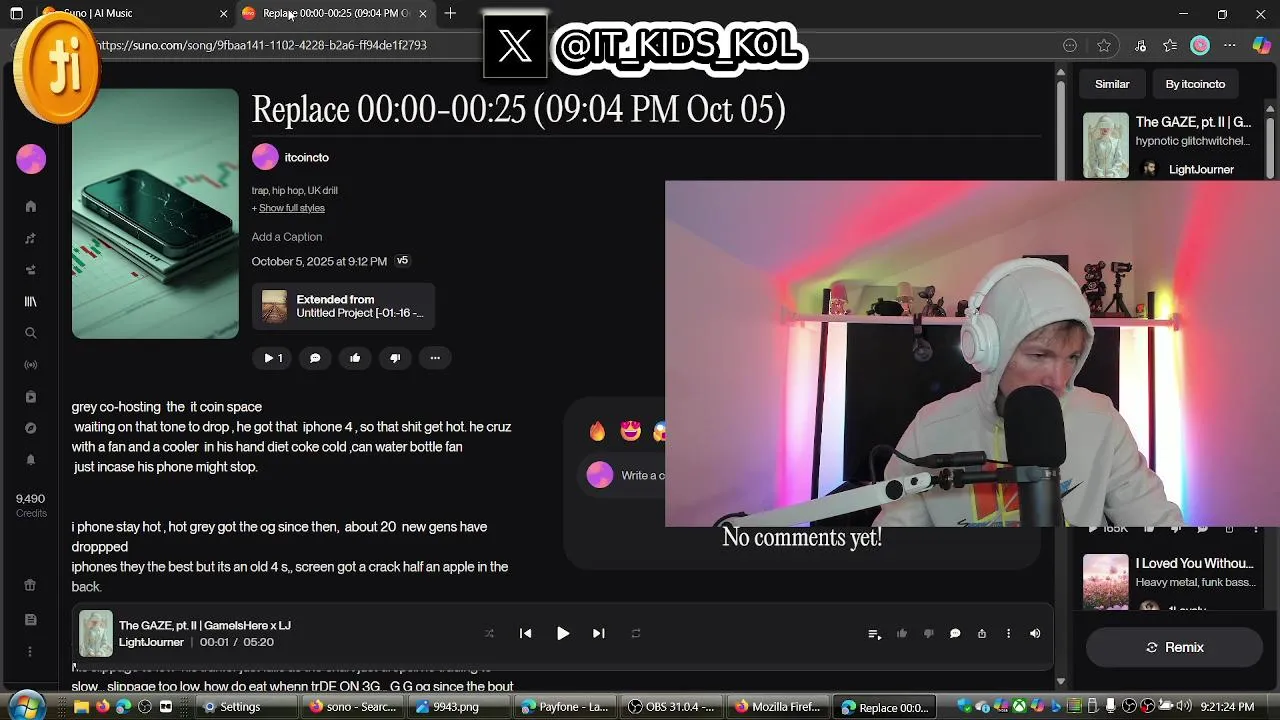Dislike the song with the thumbs down button
Screen dimensions: 1280x720
point(395,358)
